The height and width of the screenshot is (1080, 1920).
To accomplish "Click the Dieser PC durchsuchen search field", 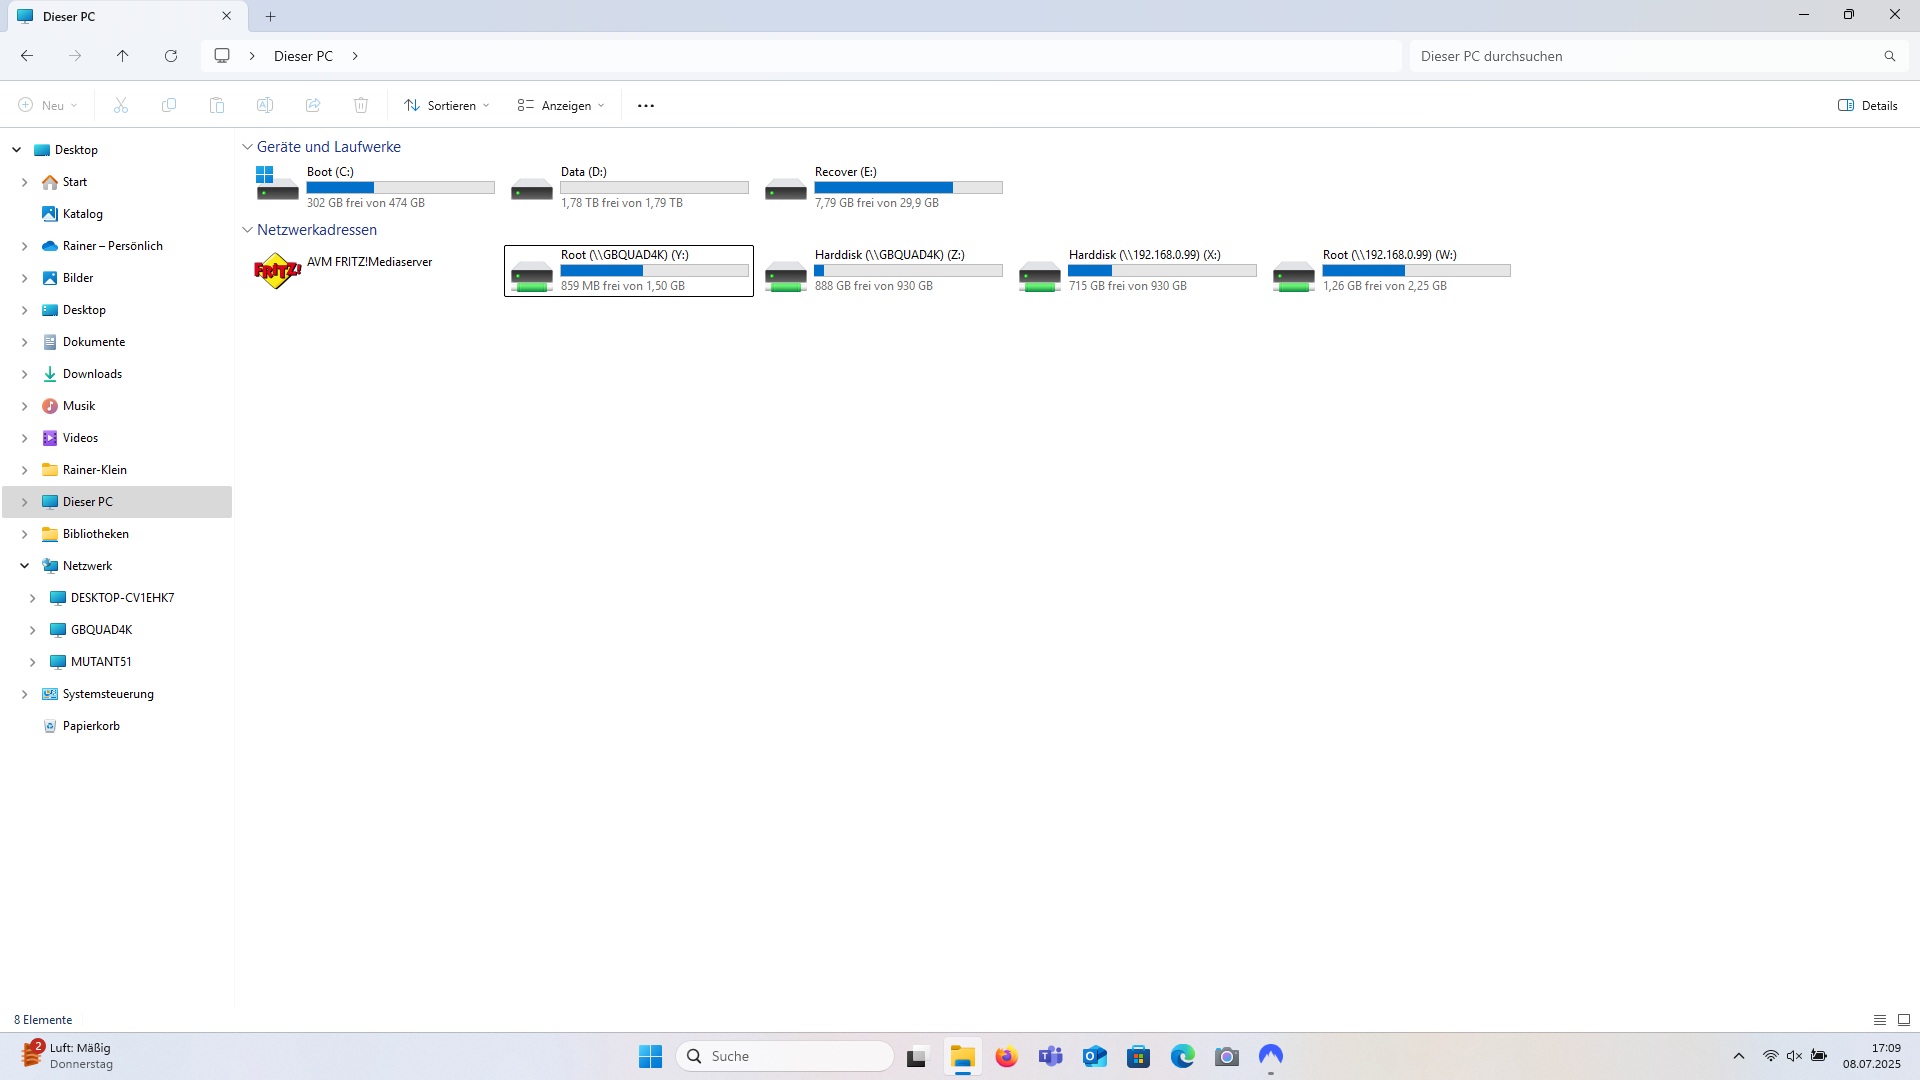I will point(1640,56).
